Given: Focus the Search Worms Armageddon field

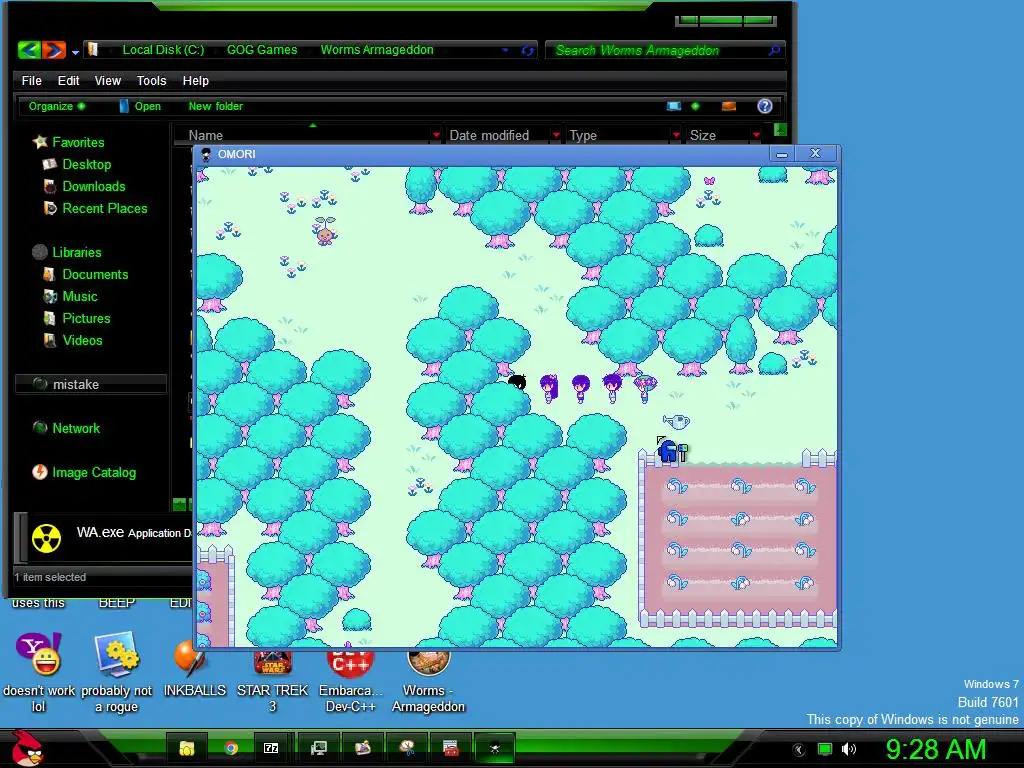Looking at the screenshot, I should point(665,50).
